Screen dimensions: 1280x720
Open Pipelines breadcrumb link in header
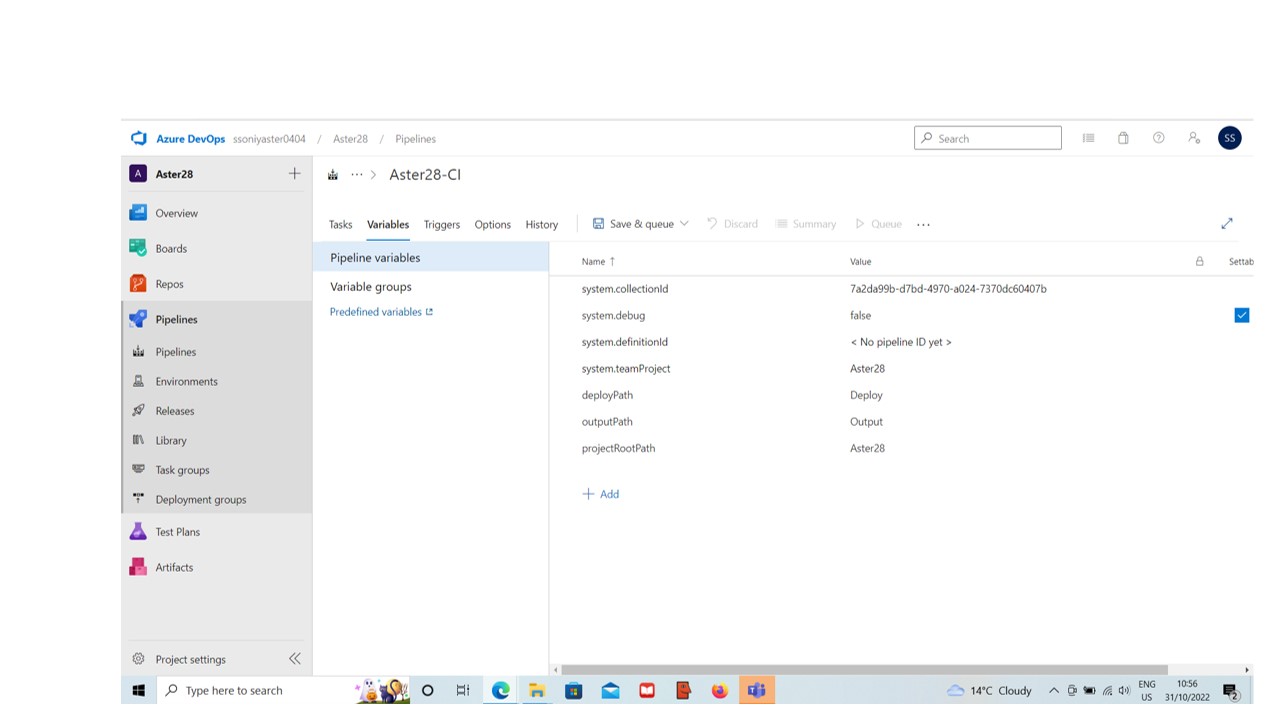point(415,139)
